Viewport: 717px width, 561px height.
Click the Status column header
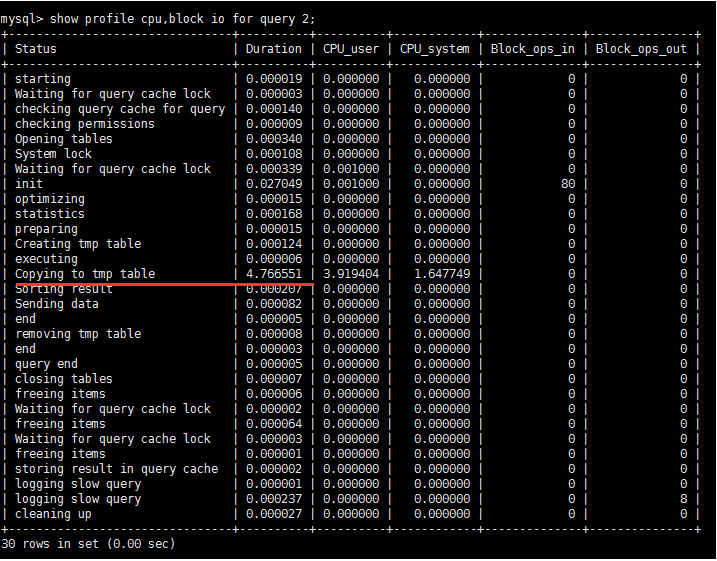[36, 49]
